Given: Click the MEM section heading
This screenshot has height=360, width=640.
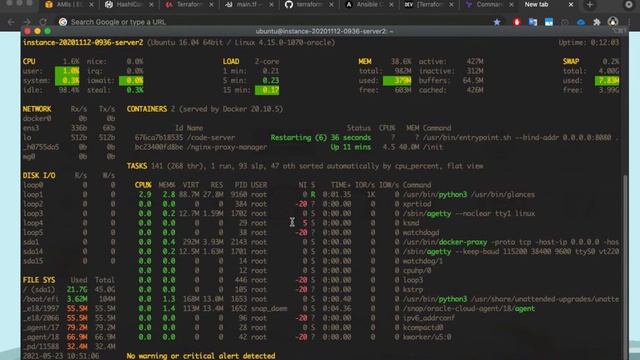Looking at the screenshot, I should coord(365,61).
